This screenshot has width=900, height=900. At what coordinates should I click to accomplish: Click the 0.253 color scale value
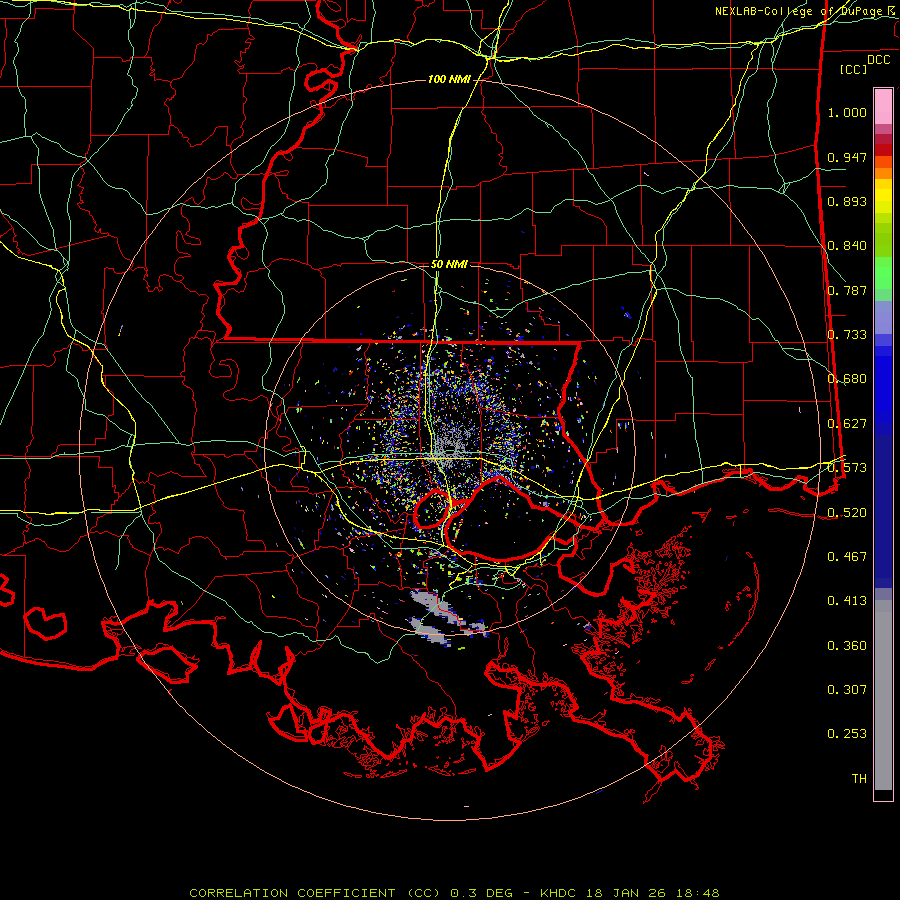tap(847, 734)
